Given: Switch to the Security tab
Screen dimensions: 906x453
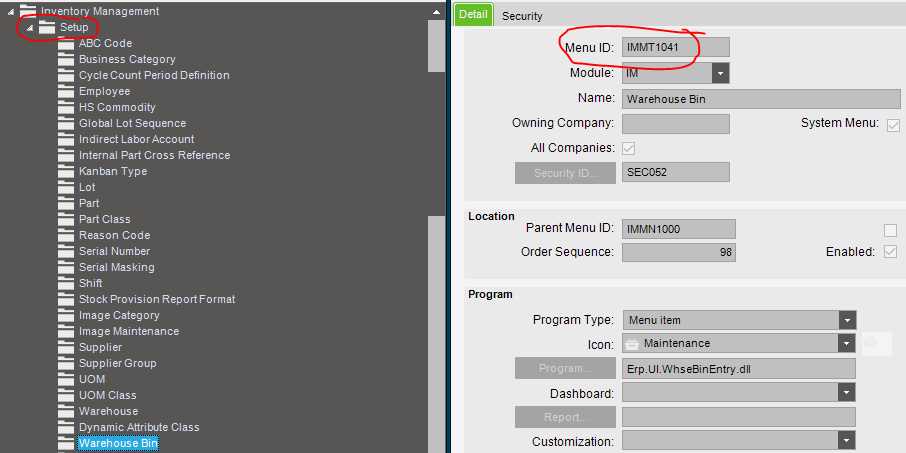Looking at the screenshot, I should 522,16.
